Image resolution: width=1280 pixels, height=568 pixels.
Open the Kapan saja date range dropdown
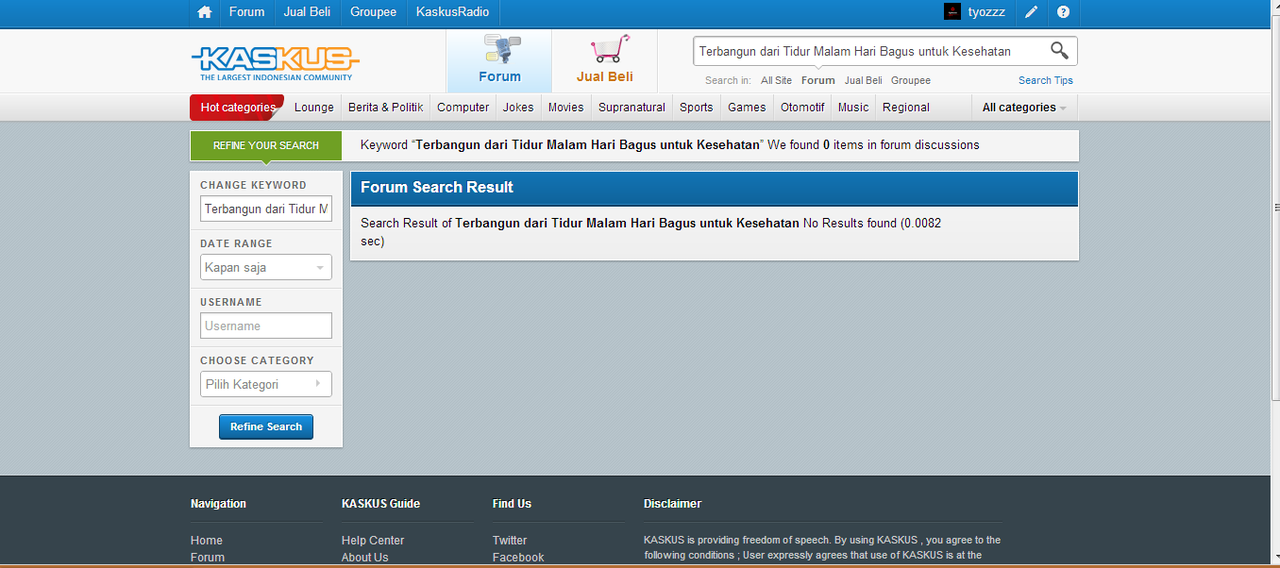[x=266, y=267]
